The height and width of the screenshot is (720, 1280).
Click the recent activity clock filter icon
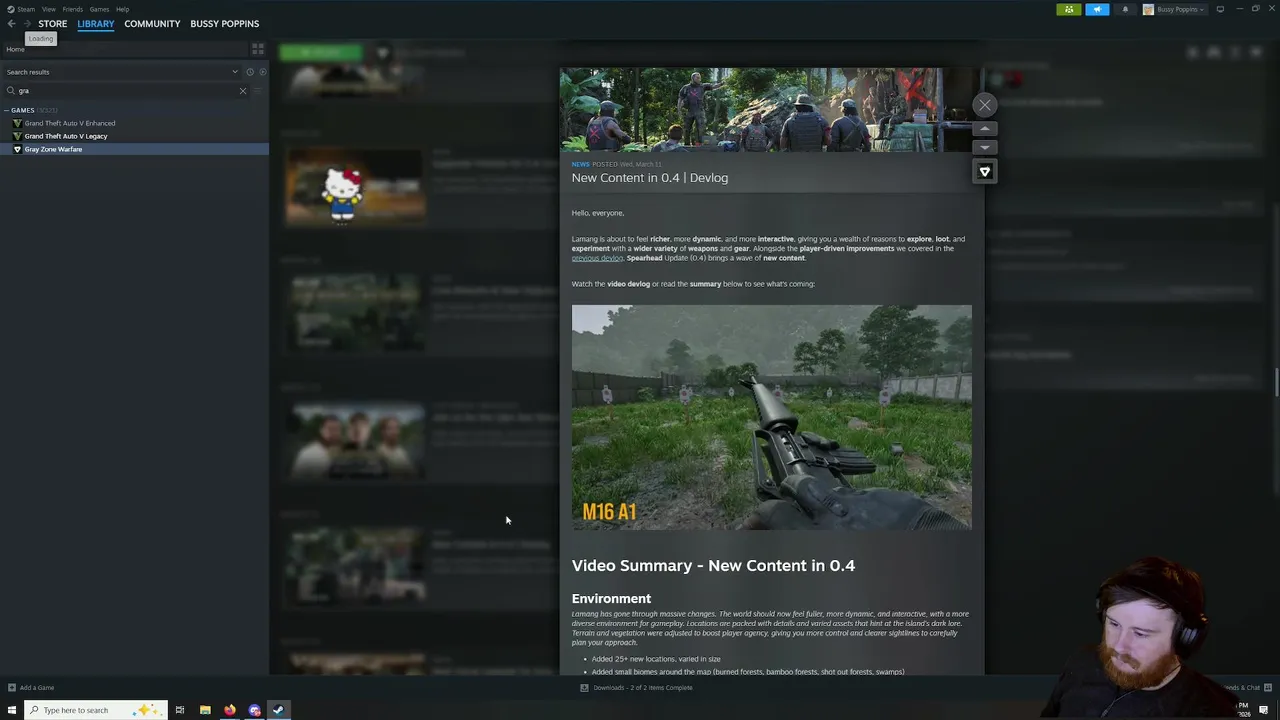[x=250, y=72]
